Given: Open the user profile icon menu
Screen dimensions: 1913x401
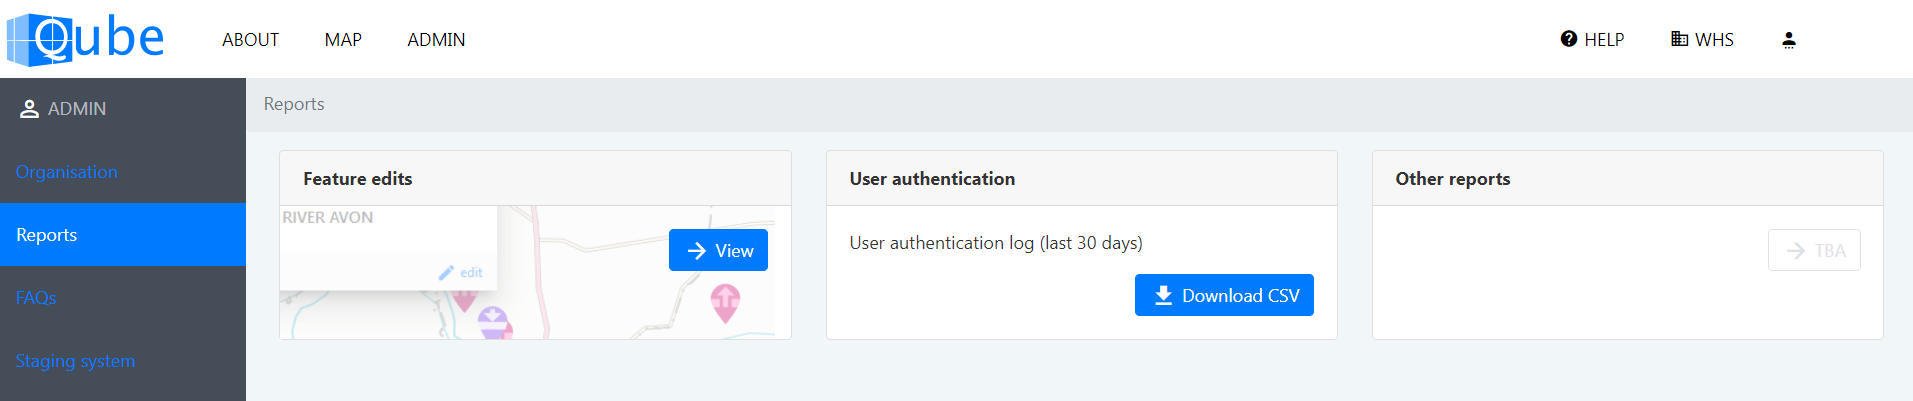Looking at the screenshot, I should [x=1789, y=40].
